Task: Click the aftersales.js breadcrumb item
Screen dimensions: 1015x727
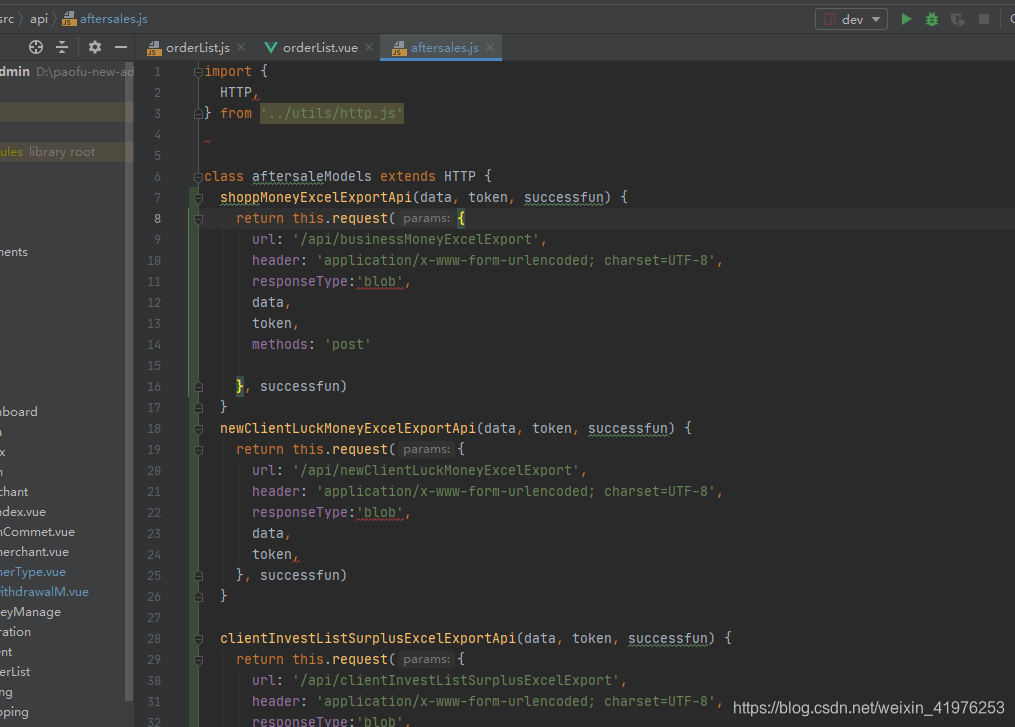Action: tap(105, 19)
